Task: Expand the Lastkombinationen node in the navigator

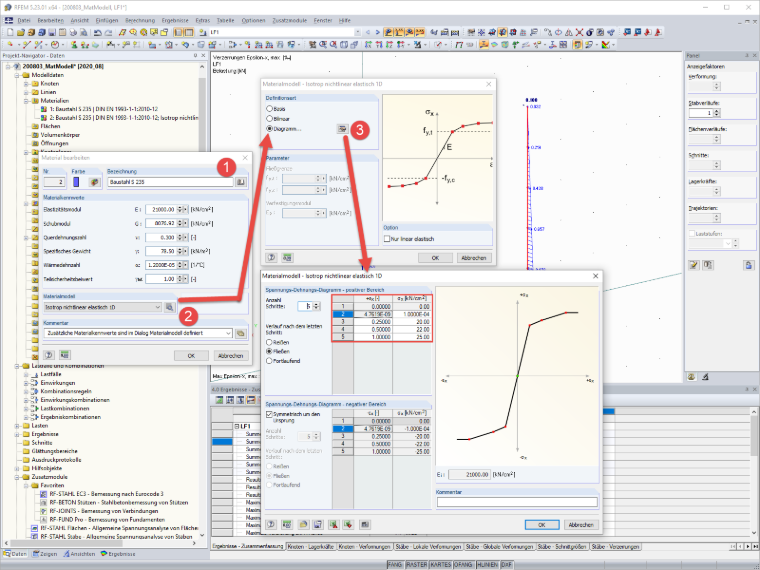Action: (x=26, y=409)
